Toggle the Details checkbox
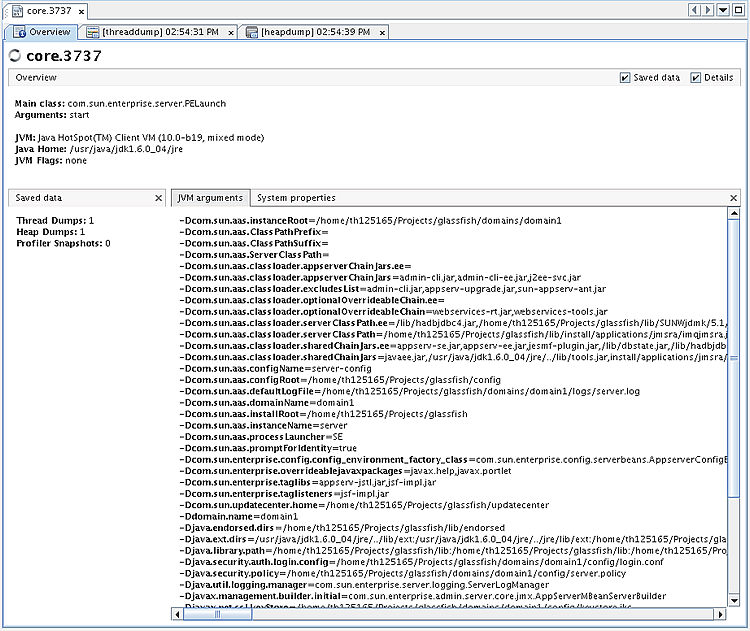 695,77
